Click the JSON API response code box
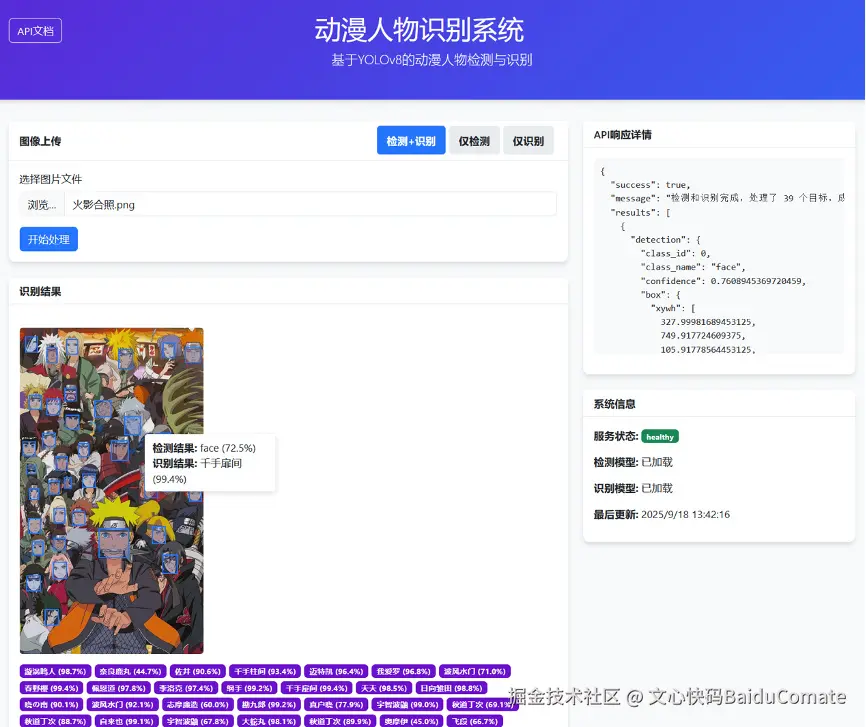This screenshot has height=727, width=866. 719,256
